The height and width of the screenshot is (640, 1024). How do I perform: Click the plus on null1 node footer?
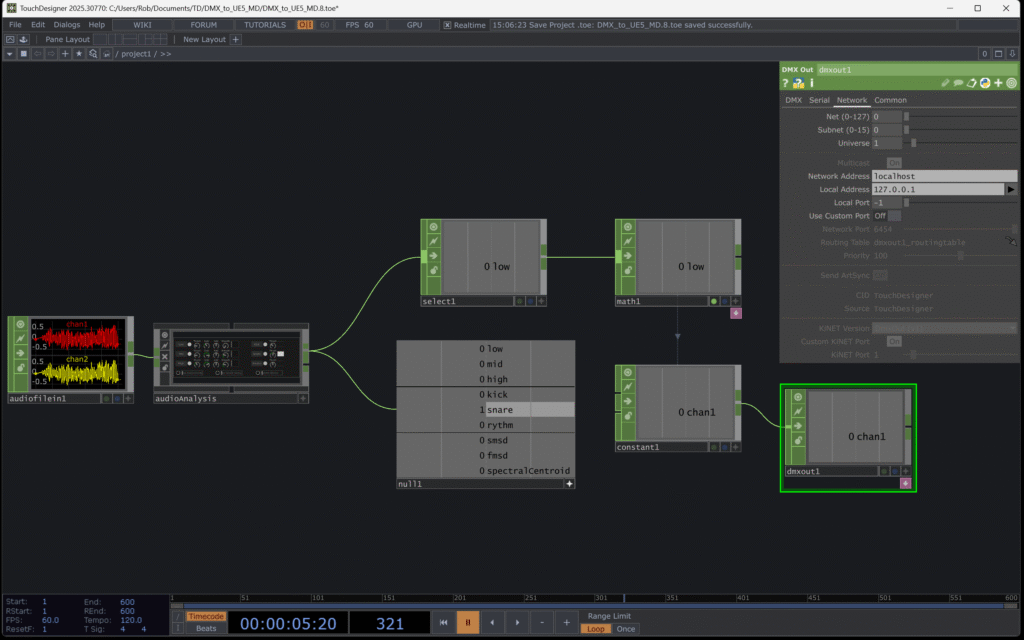click(x=569, y=484)
